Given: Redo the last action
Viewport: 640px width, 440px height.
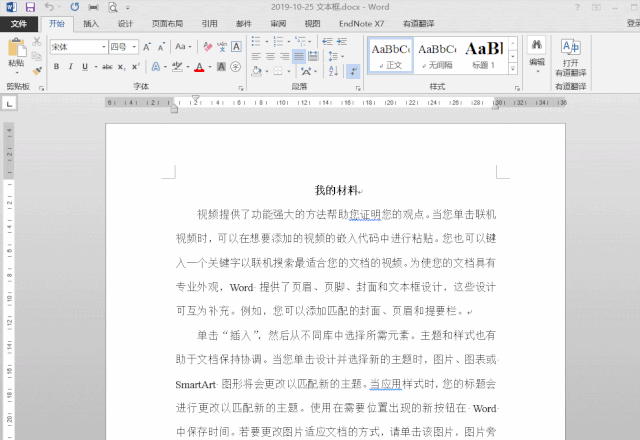Looking at the screenshot, I should pyautogui.click(x=74, y=7).
